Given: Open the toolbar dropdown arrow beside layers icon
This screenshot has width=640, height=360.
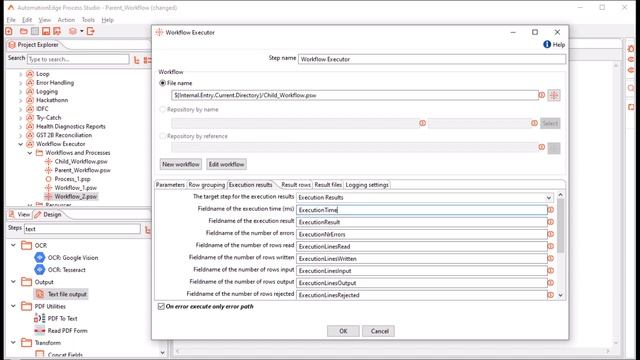Looking at the screenshot, I should click(82, 31).
